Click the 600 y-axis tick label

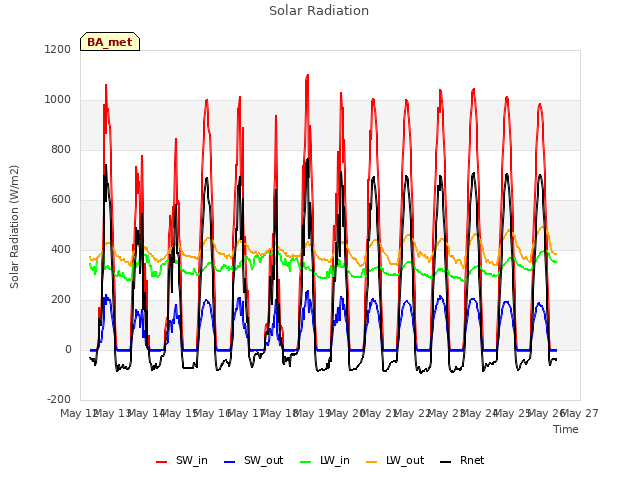point(61,200)
